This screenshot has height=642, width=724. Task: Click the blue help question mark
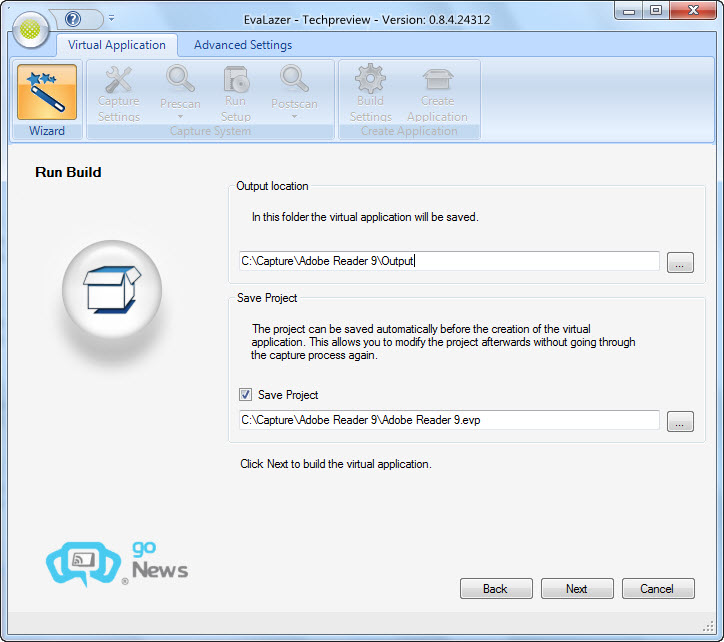(x=73, y=19)
